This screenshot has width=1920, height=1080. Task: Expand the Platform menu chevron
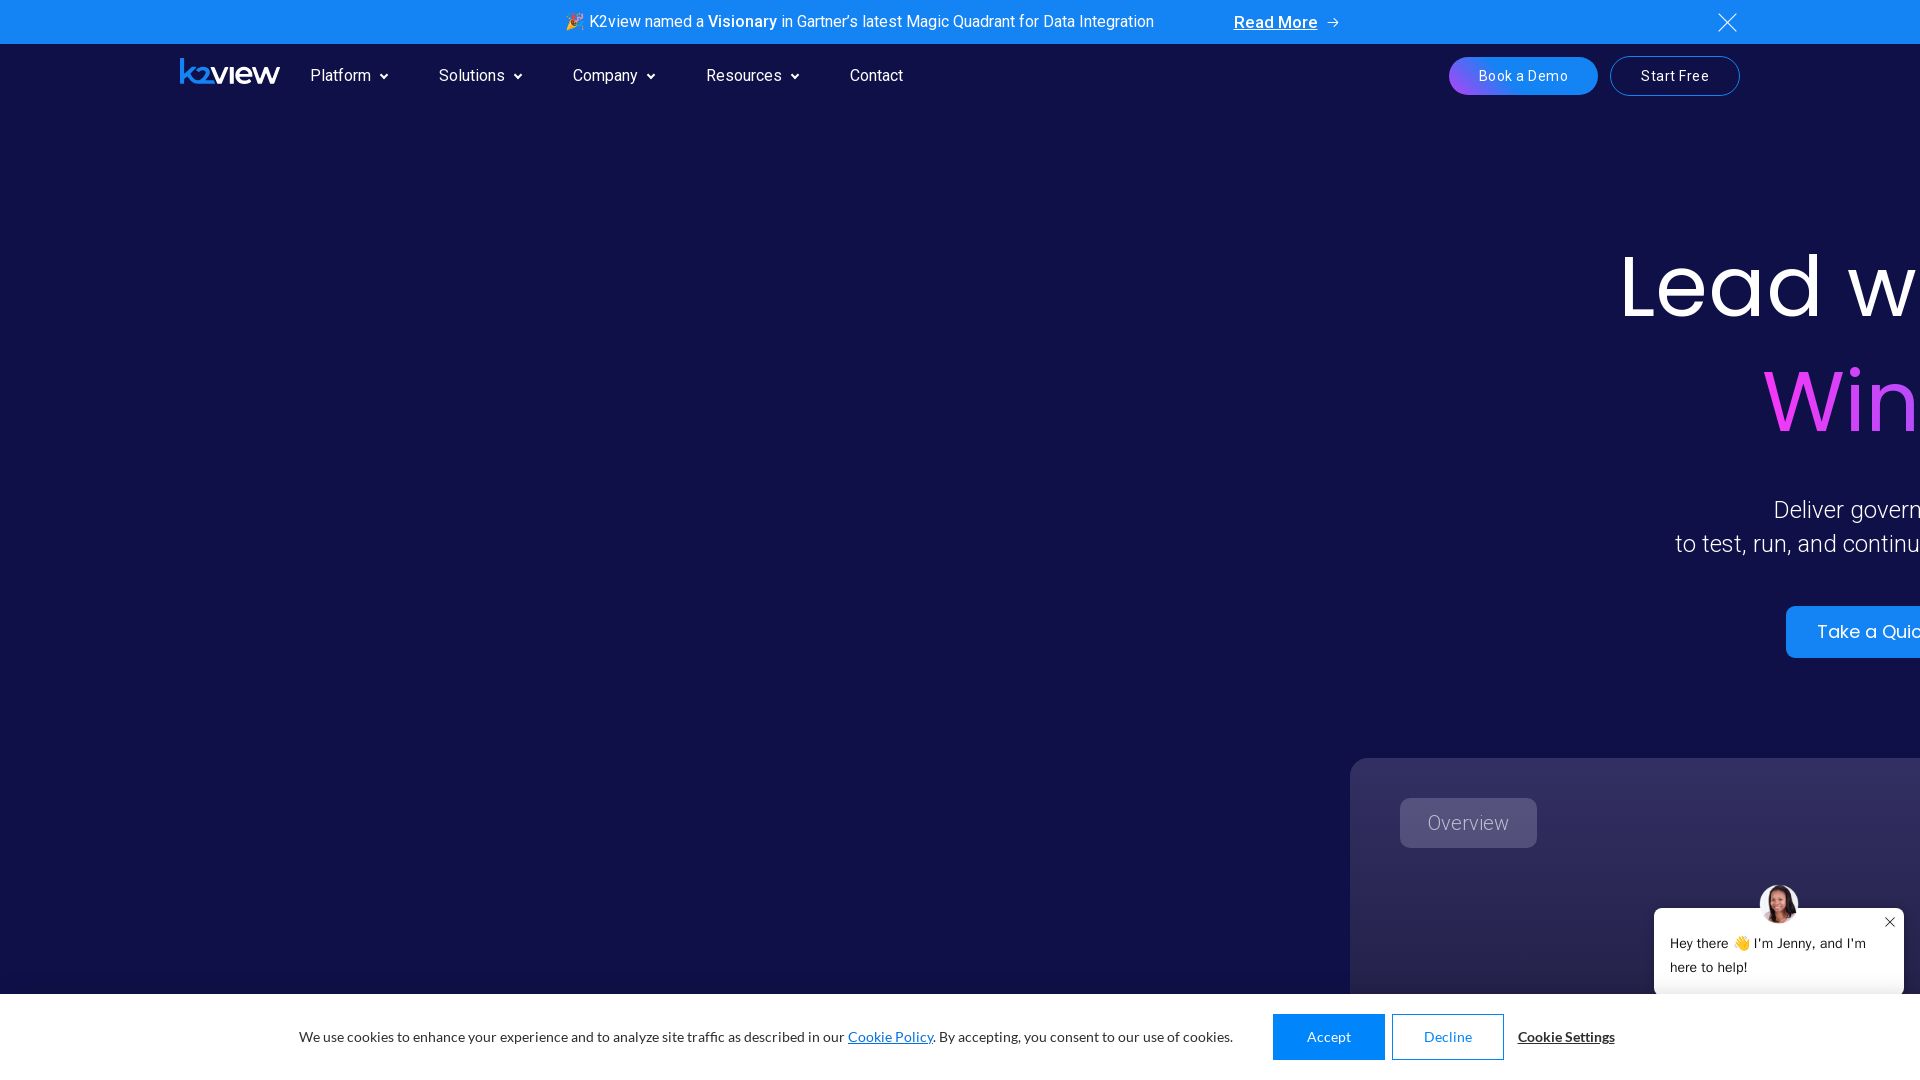pyautogui.click(x=384, y=77)
